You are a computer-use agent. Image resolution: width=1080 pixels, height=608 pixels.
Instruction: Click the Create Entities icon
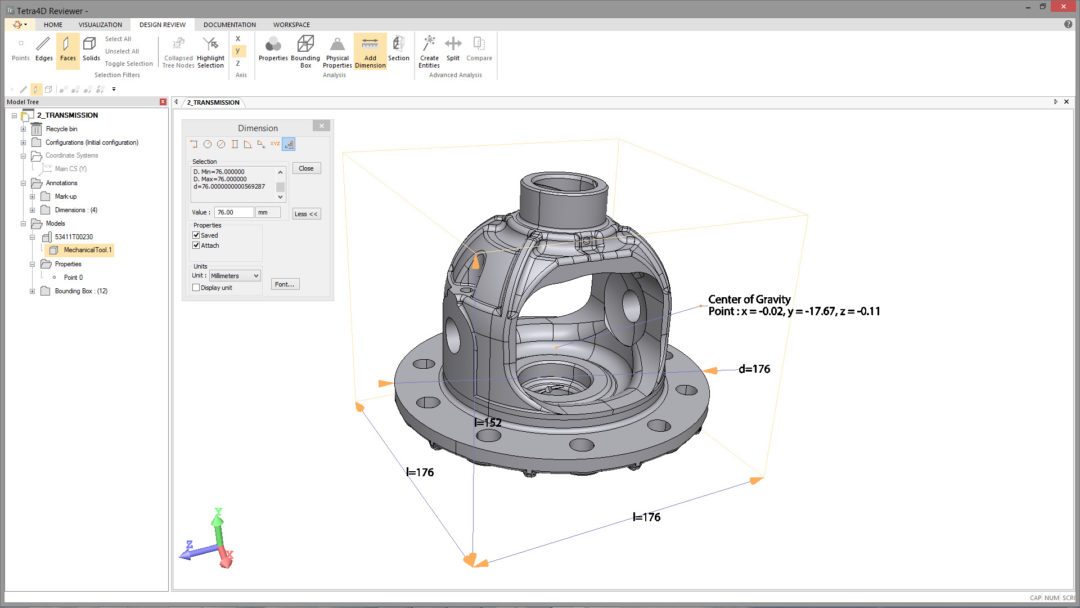click(429, 48)
